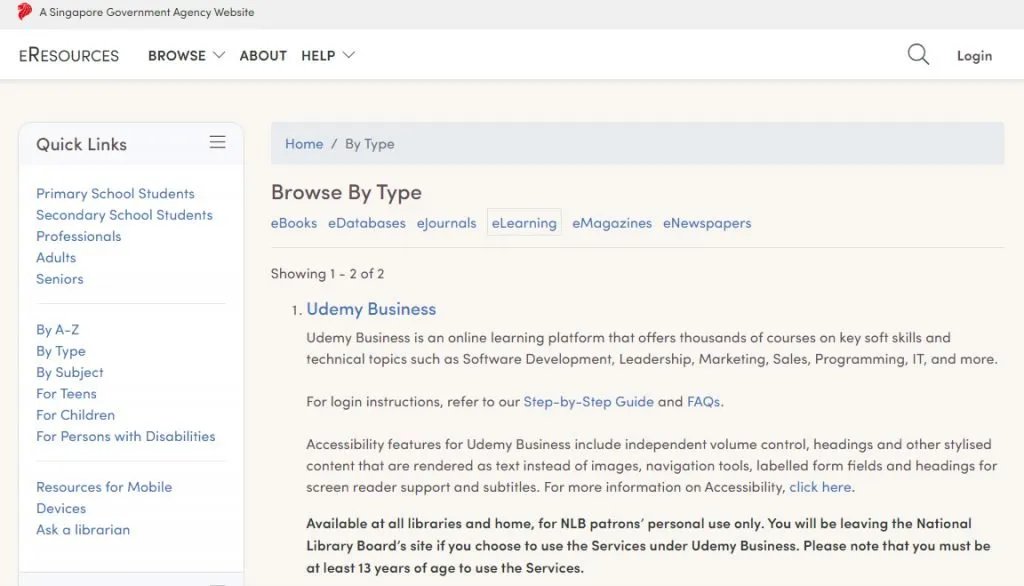Open the search magnifier icon
Viewport: 1024px width, 586px height.
coord(918,54)
